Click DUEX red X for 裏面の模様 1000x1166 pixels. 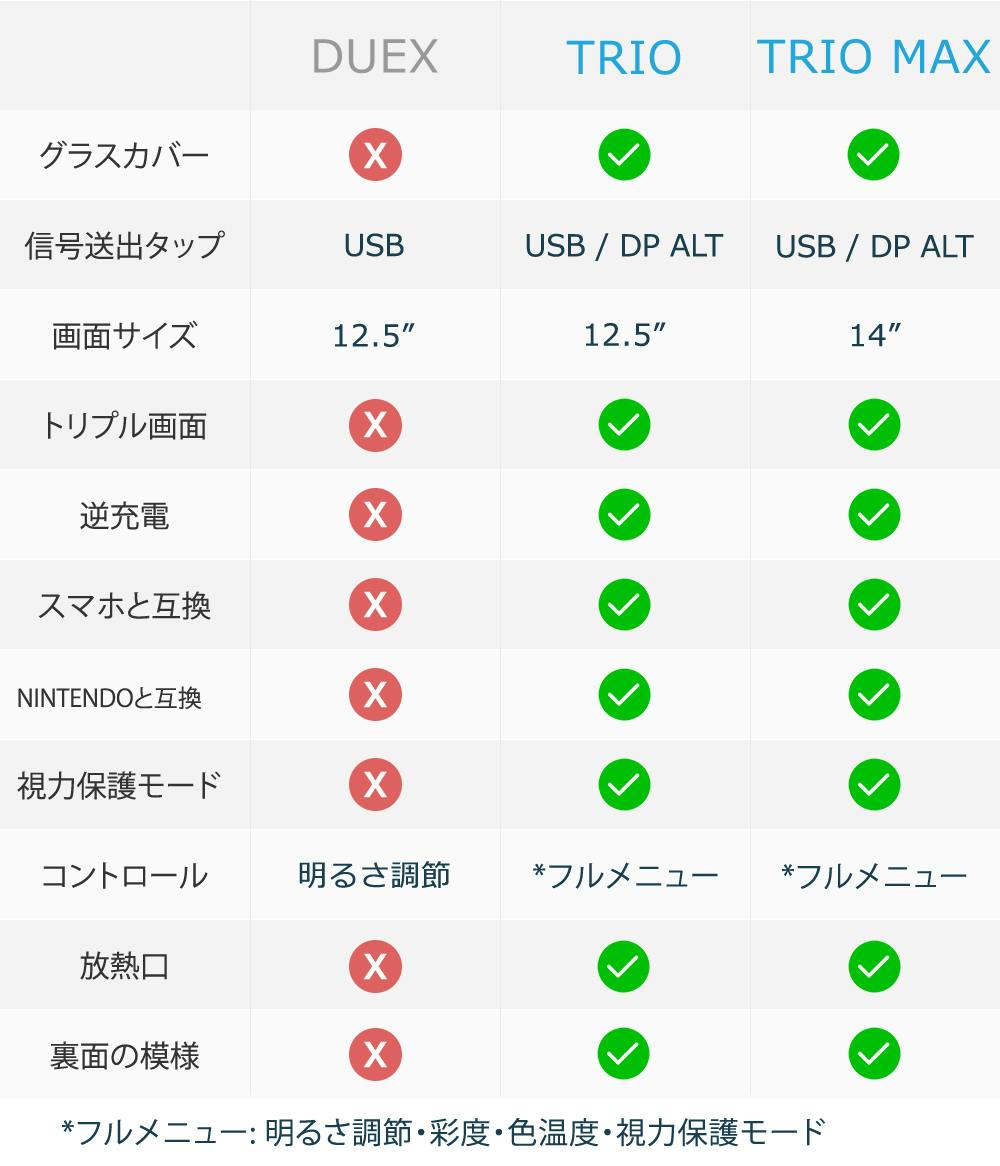pyautogui.click(x=375, y=1054)
